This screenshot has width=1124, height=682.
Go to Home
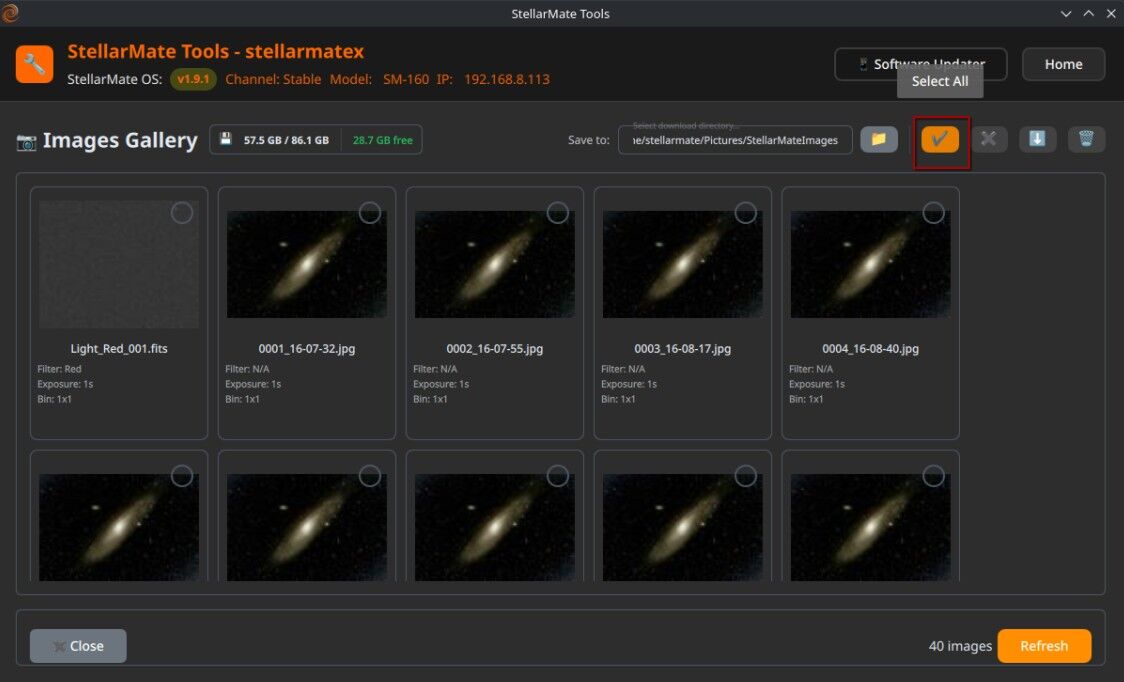point(1063,64)
